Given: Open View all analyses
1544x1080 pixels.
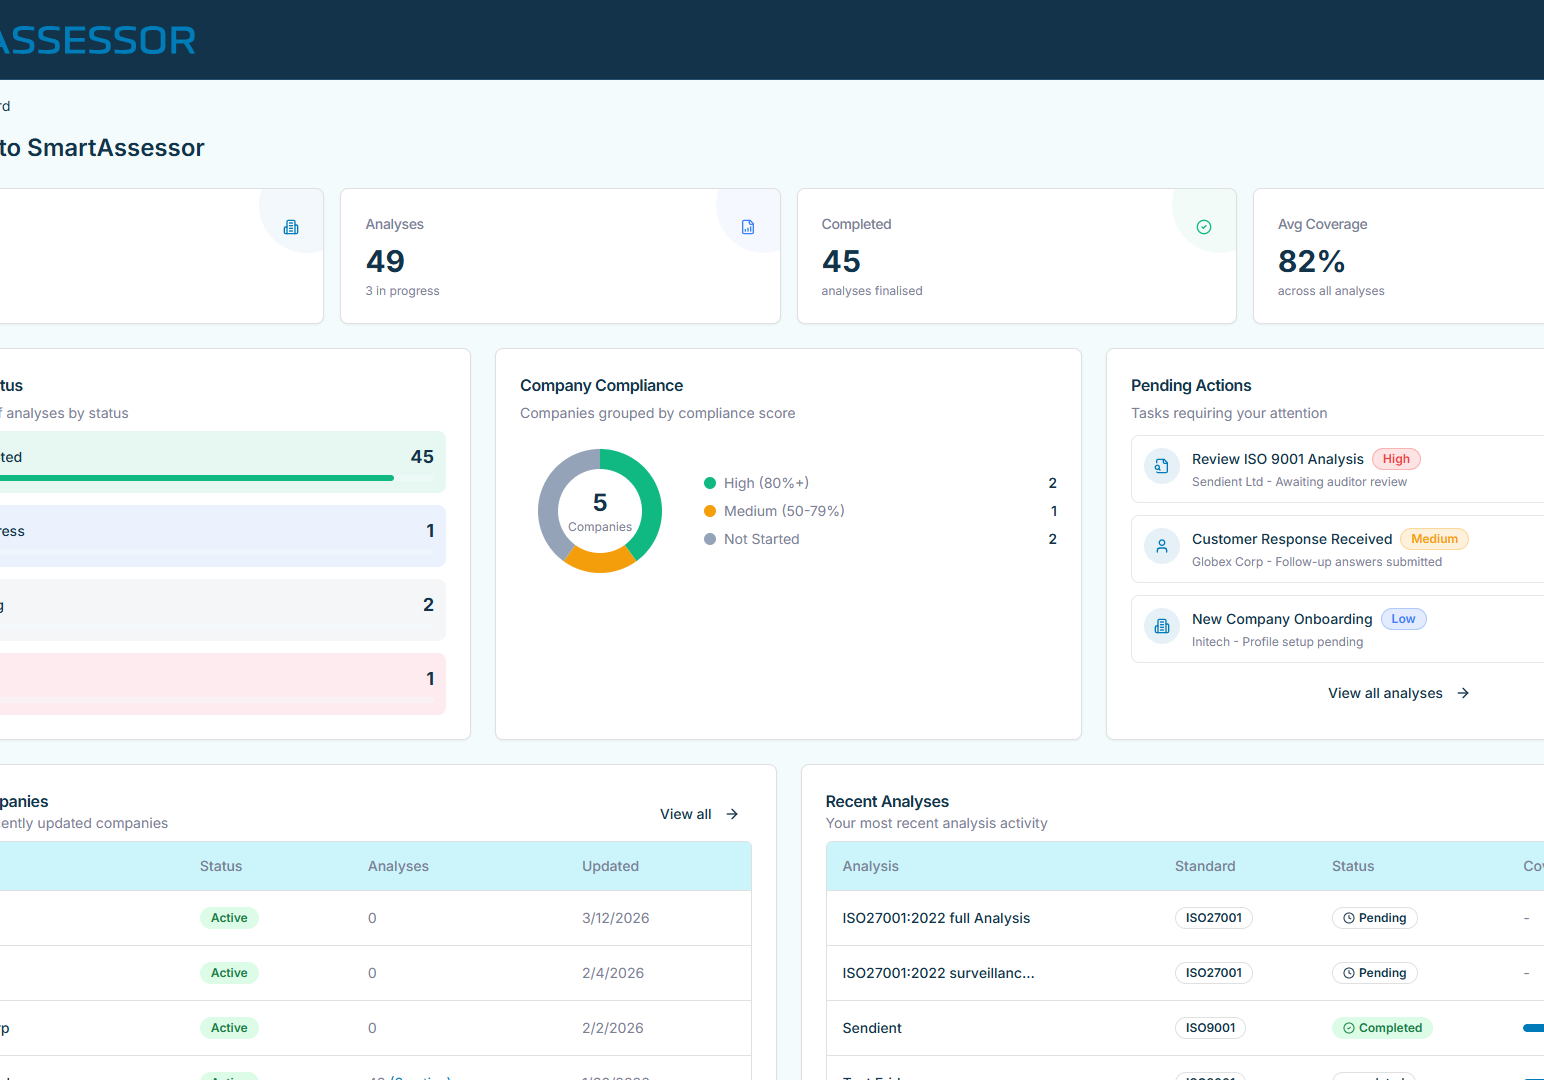Looking at the screenshot, I should [x=1385, y=693].
